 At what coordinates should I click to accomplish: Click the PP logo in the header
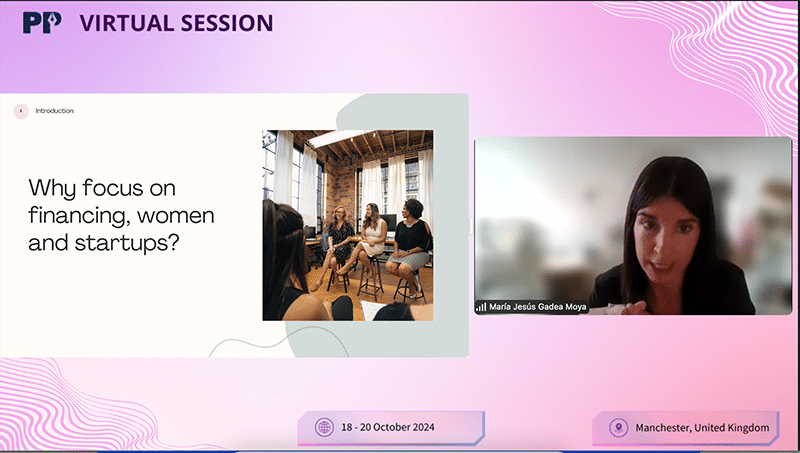pyautogui.click(x=42, y=22)
